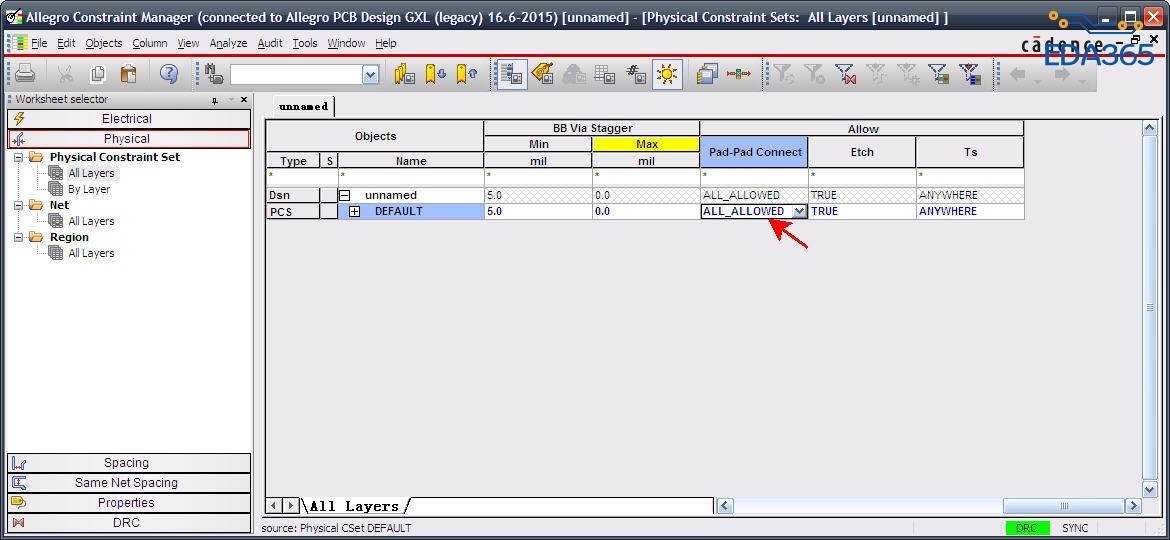Open the File menu
This screenshot has height=540, width=1170.
[39, 43]
